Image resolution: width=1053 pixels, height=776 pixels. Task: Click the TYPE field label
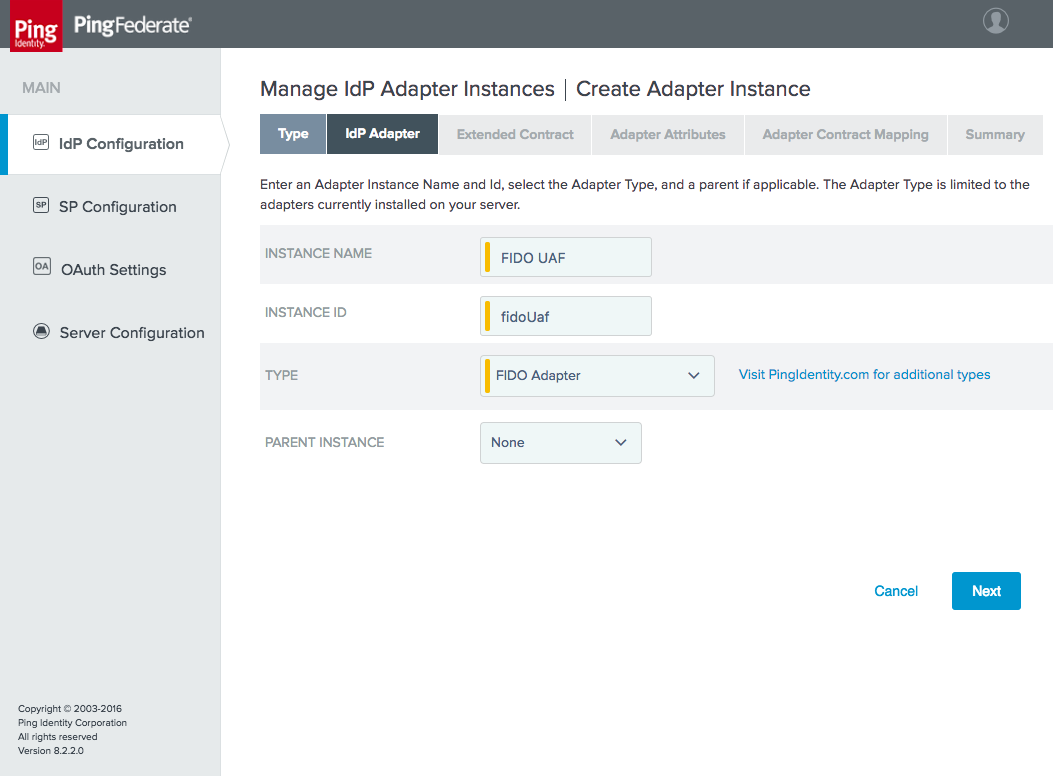[x=281, y=375]
